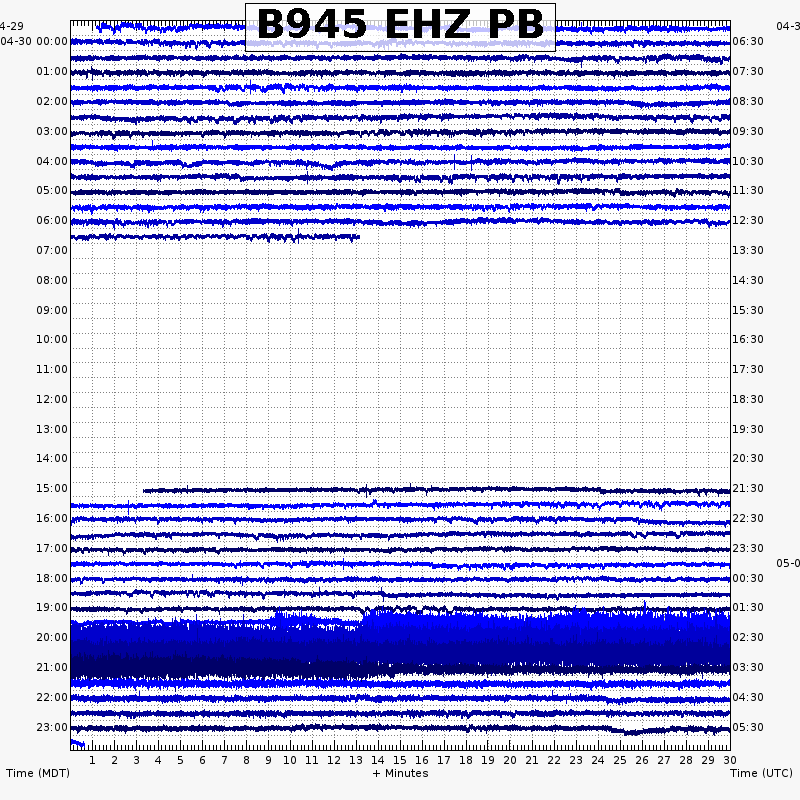
Task: Select the 08:00 MDT row label
Action: click(52, 281)
